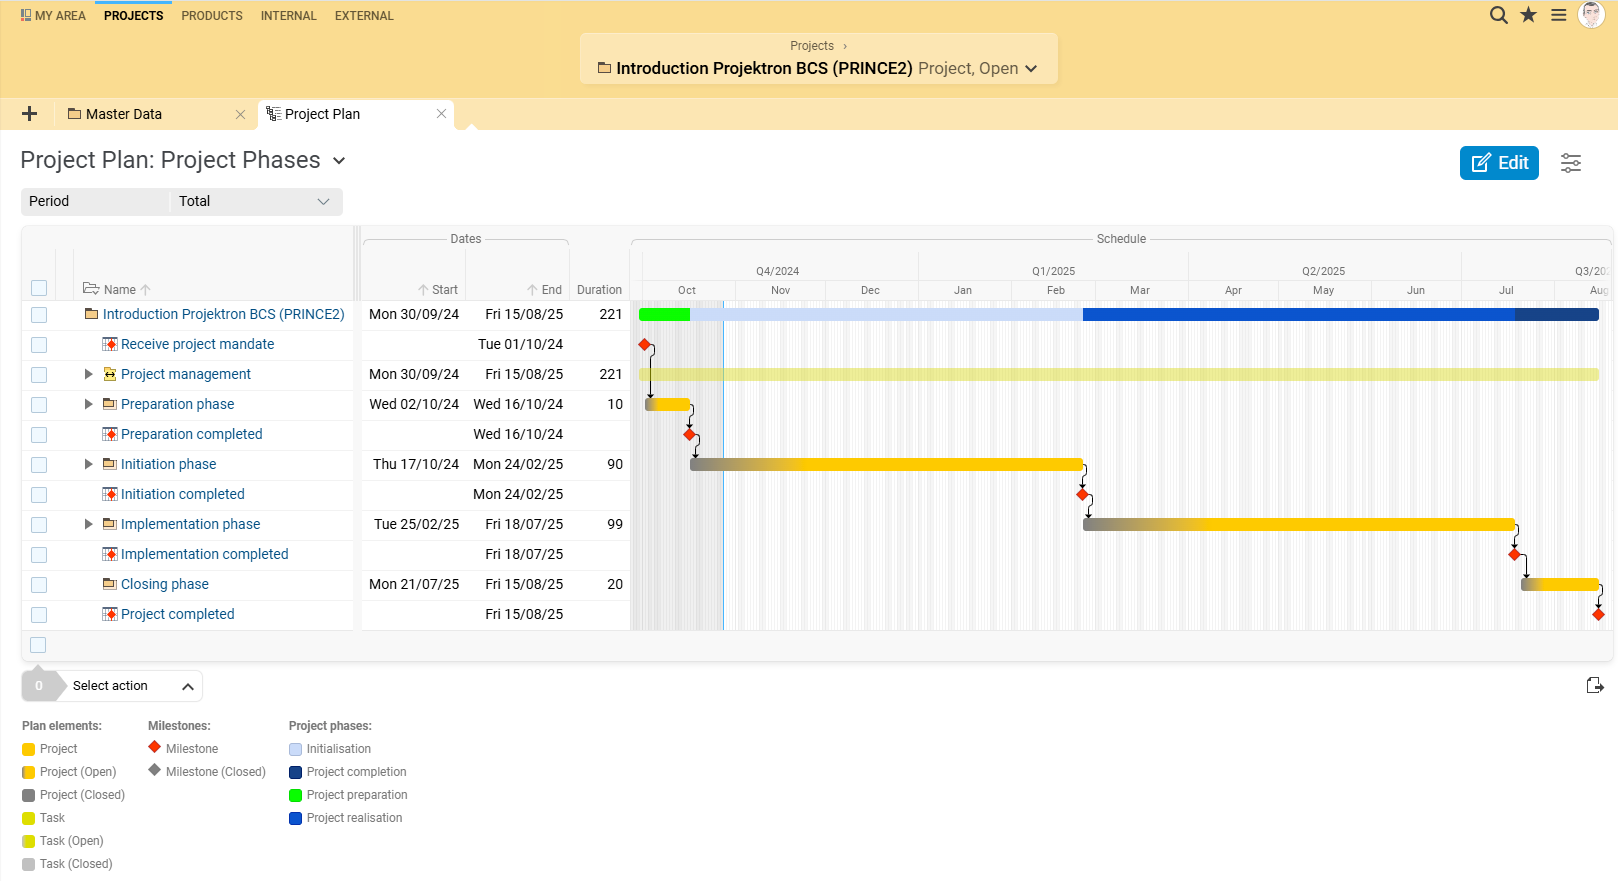This screenshot has height=881, width=1618.
Task: Open INTERNAL menu
Action: tap(288, 15)
